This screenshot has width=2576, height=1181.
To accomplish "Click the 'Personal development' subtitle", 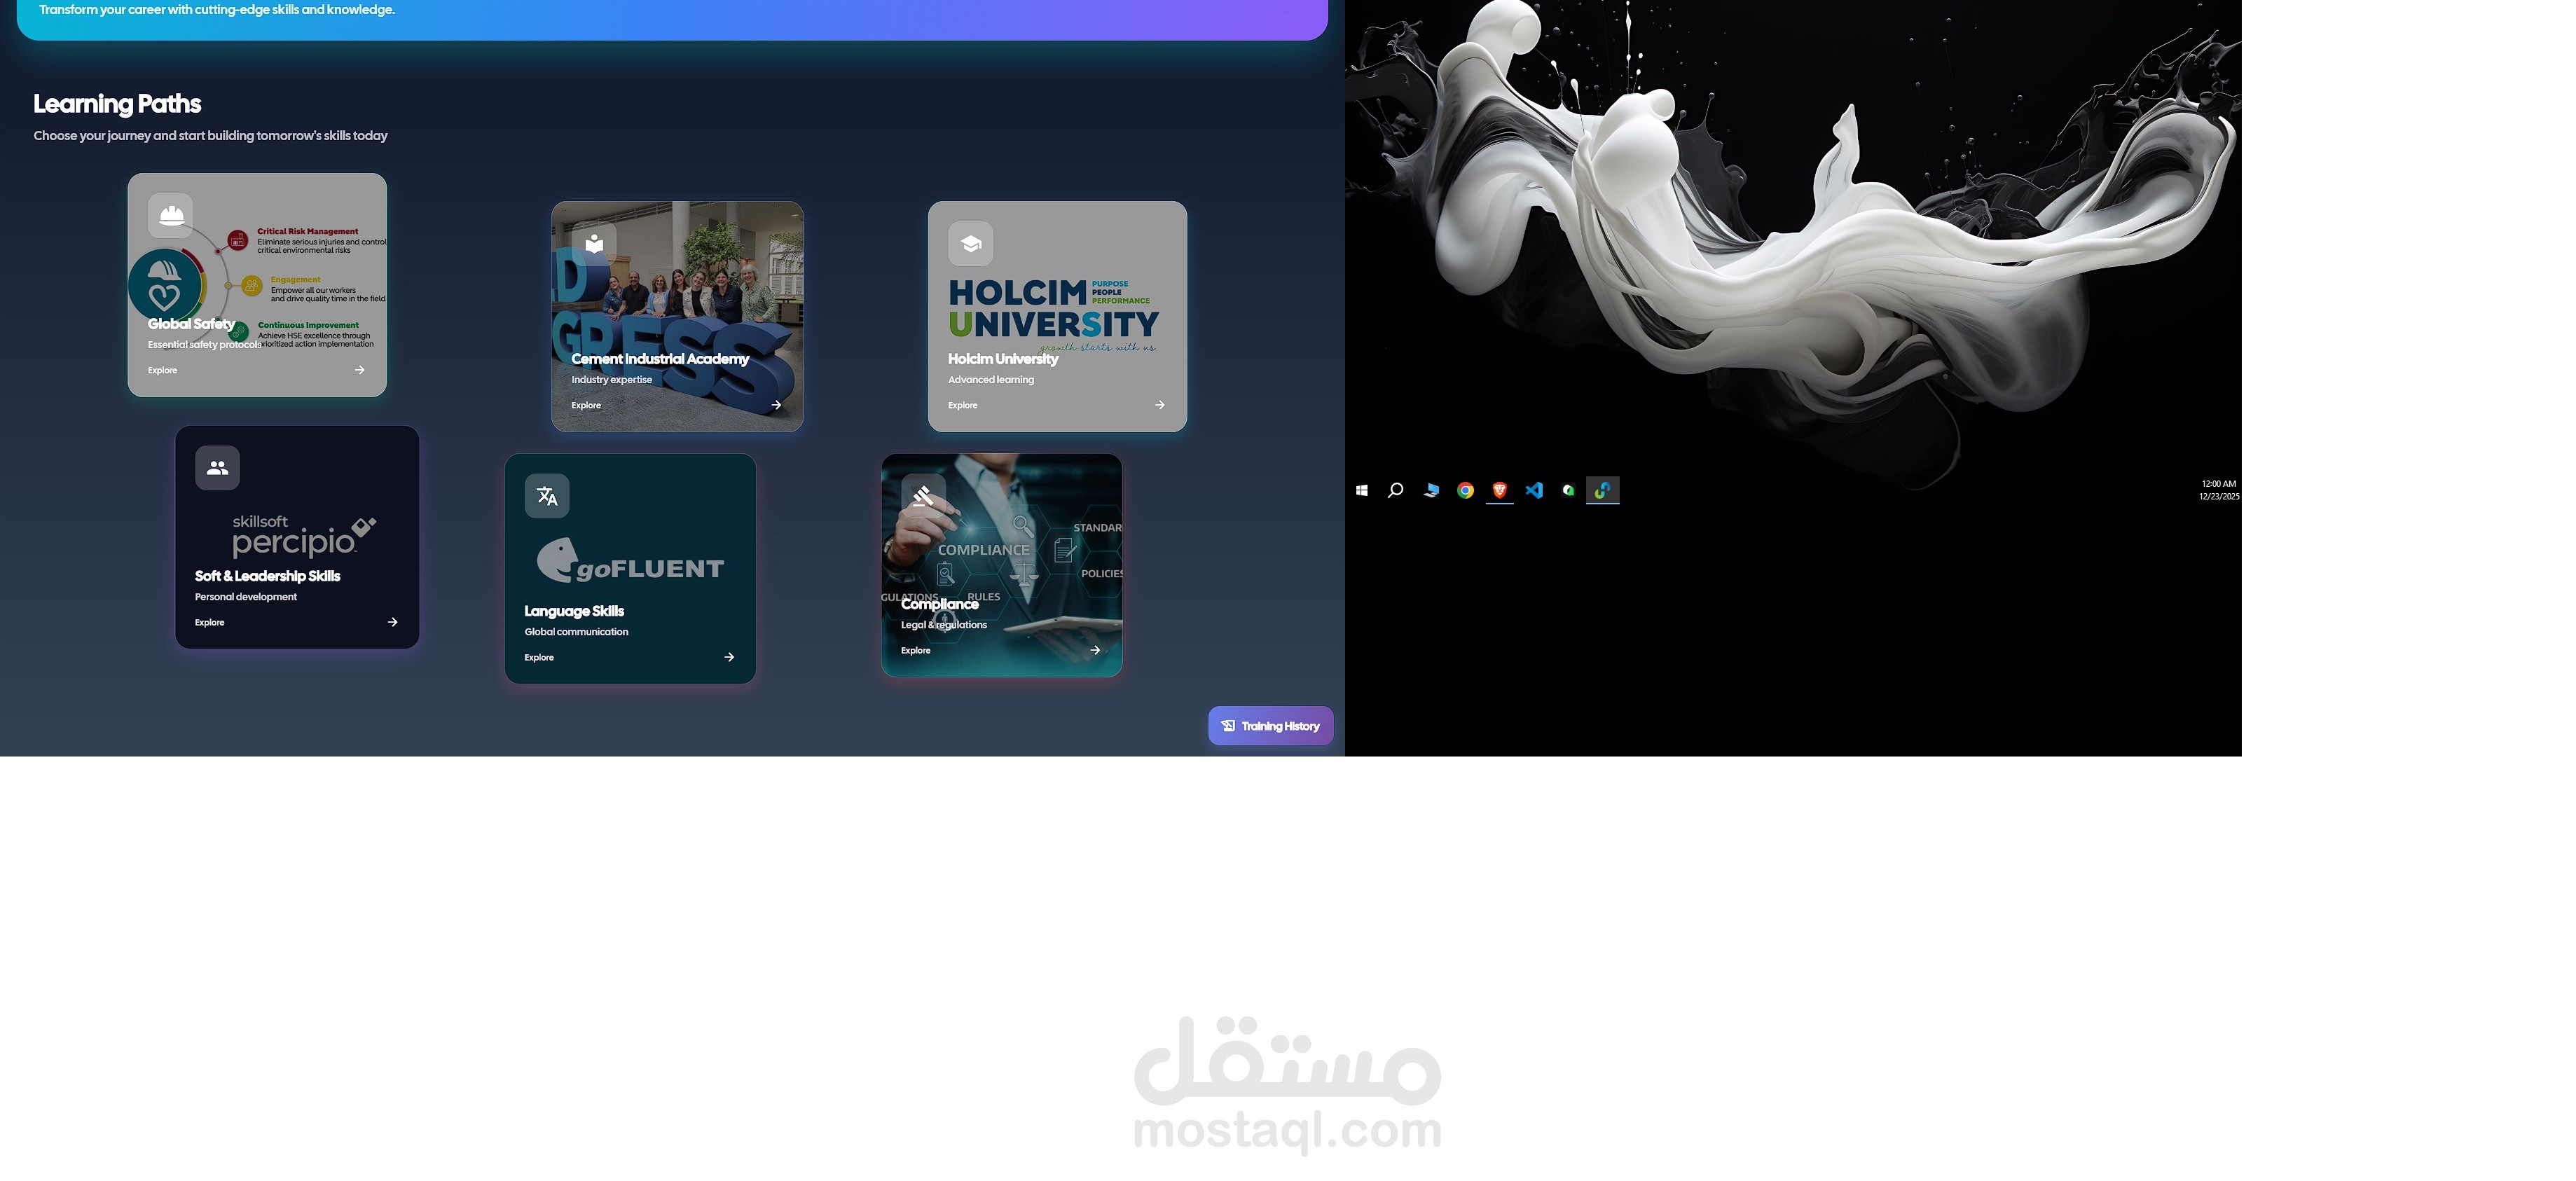I will pyautogui.click(x=245, y=597).
